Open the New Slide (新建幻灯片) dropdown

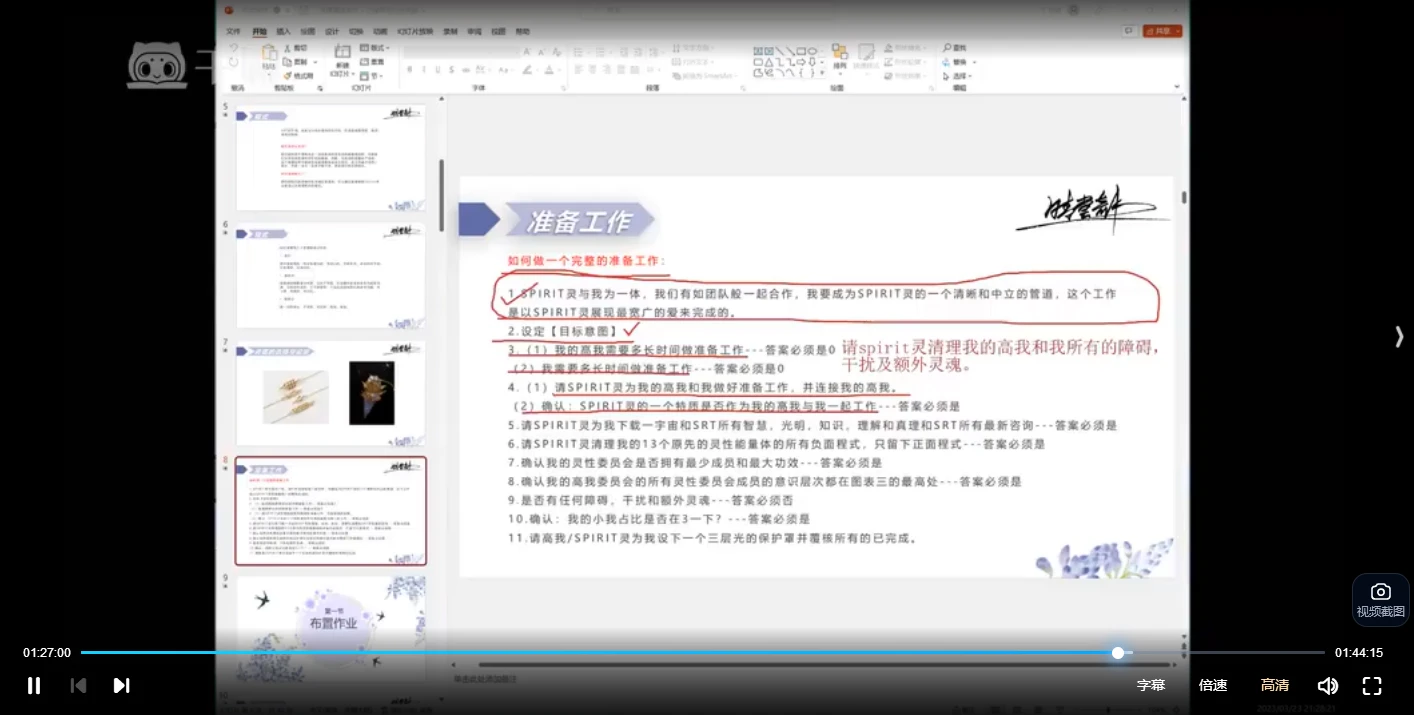342,70
